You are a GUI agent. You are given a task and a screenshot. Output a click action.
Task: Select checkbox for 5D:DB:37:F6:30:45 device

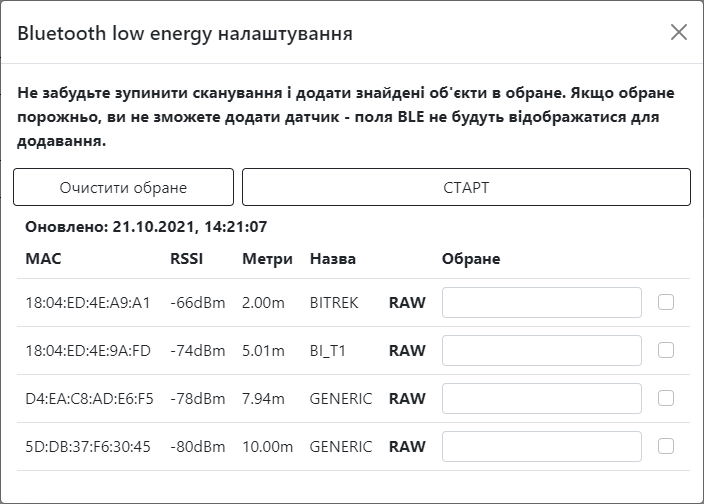pos(665,446)
